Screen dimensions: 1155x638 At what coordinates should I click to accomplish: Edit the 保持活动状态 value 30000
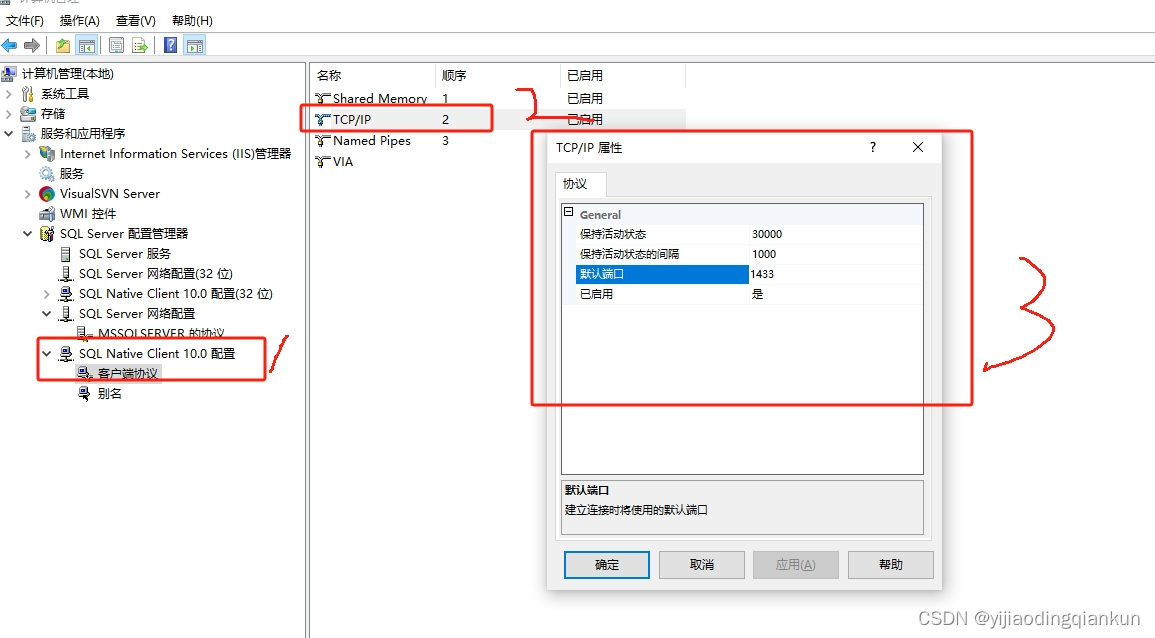tap(835, 234)
